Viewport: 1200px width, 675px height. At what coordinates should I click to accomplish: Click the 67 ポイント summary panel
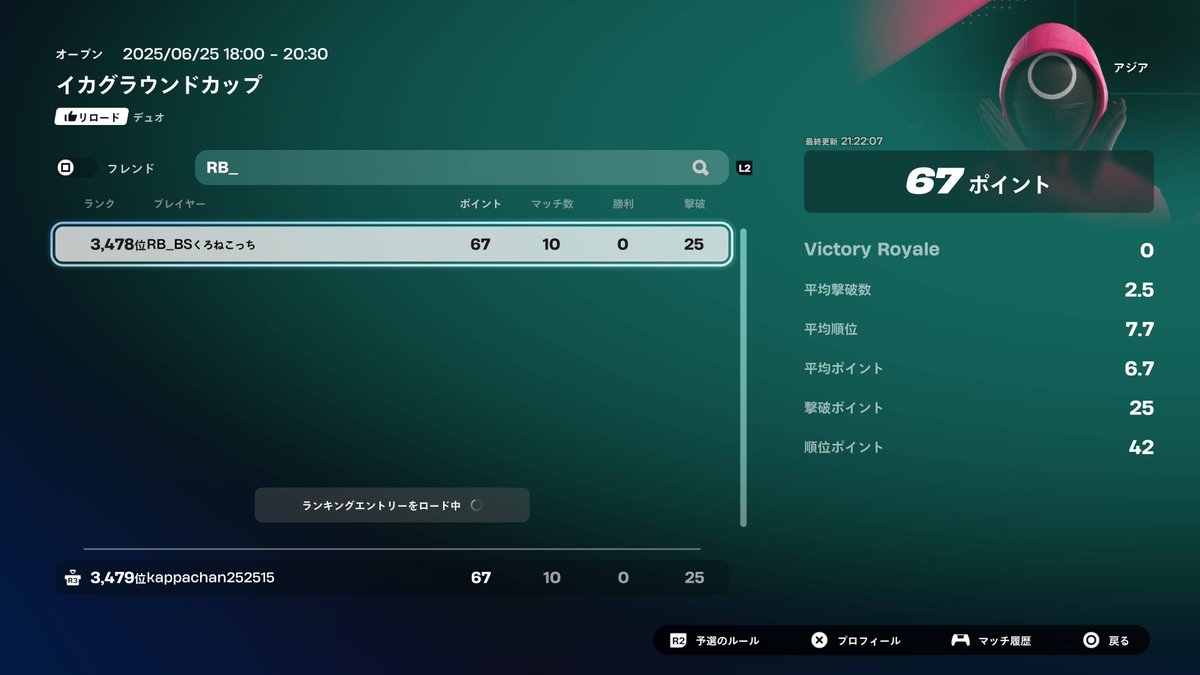(979, 182)
